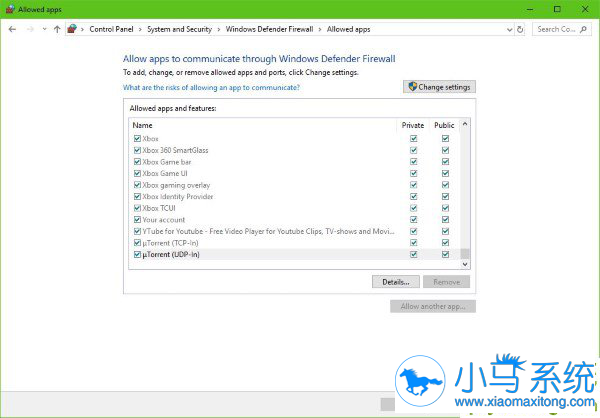600x418 pixels.
Task: Click the Forward navigation arrow
Action: tap(30, 29)
